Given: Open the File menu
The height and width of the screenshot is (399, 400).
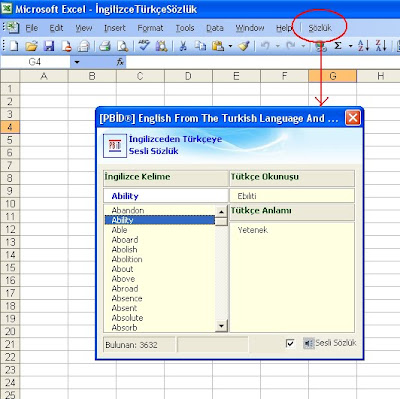Looking at the screenshot, I should coord(32,28).
